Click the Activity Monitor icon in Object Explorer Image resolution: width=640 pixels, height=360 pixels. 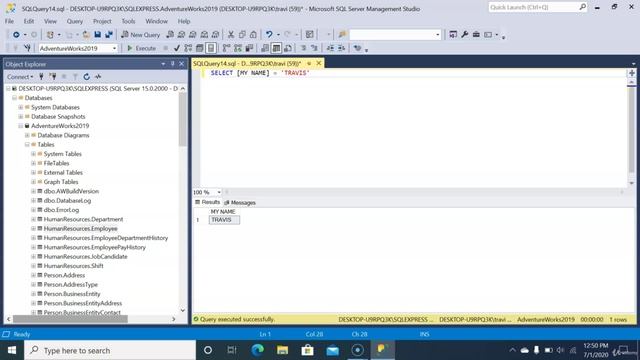pyautogui.click(x=98, y=77)
